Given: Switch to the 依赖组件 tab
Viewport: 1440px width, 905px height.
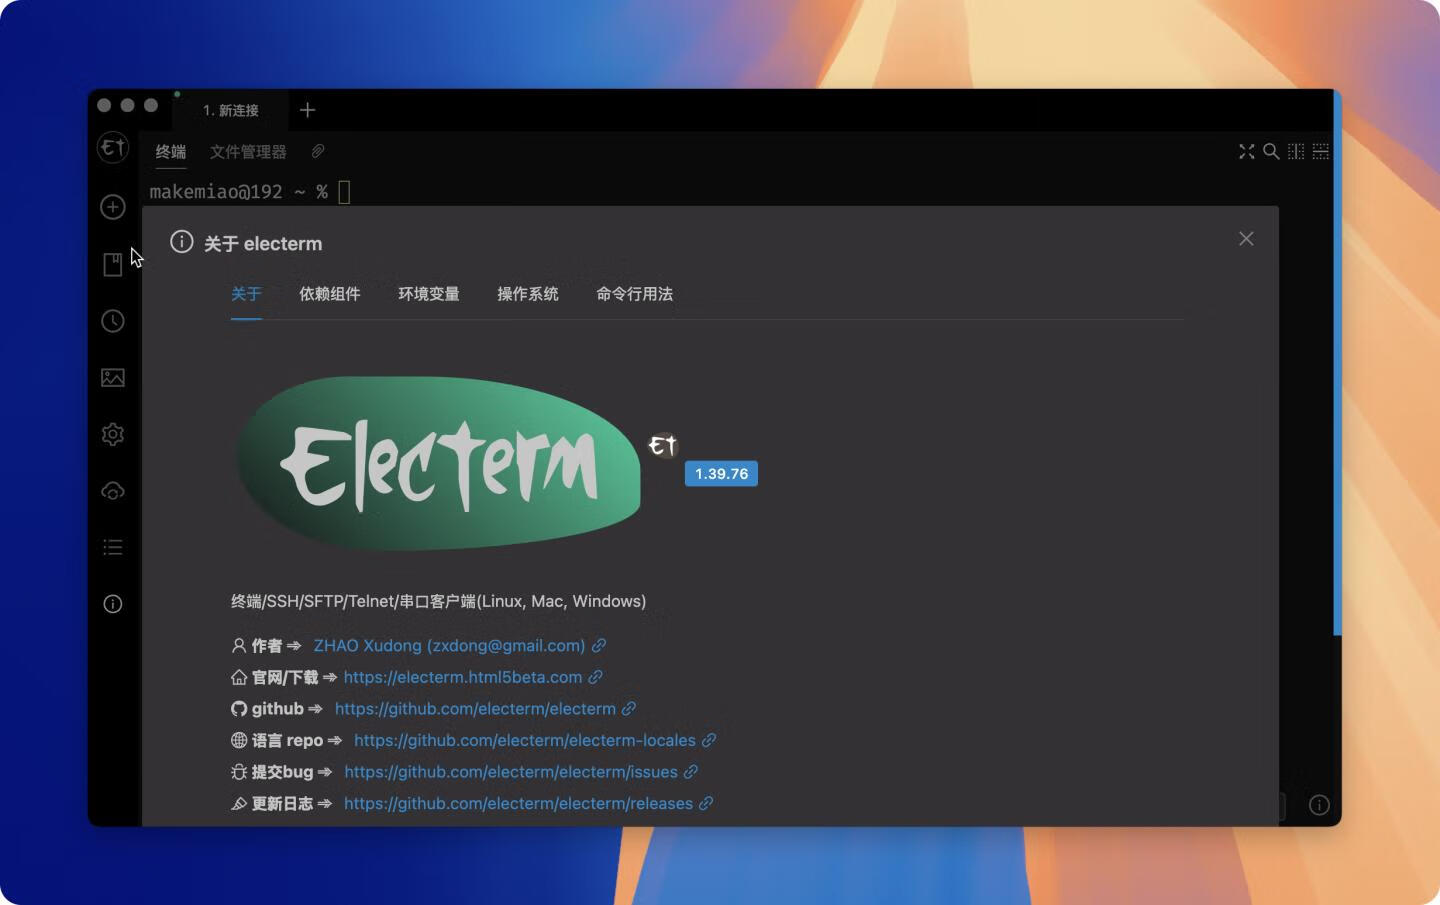Looking at the screenshot, I should pyautogui.click(x=330, y=294).
